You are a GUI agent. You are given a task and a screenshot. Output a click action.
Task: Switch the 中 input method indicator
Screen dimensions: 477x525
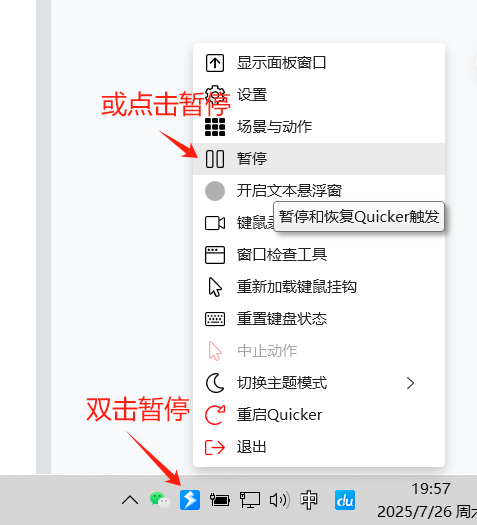pos(309,500)
